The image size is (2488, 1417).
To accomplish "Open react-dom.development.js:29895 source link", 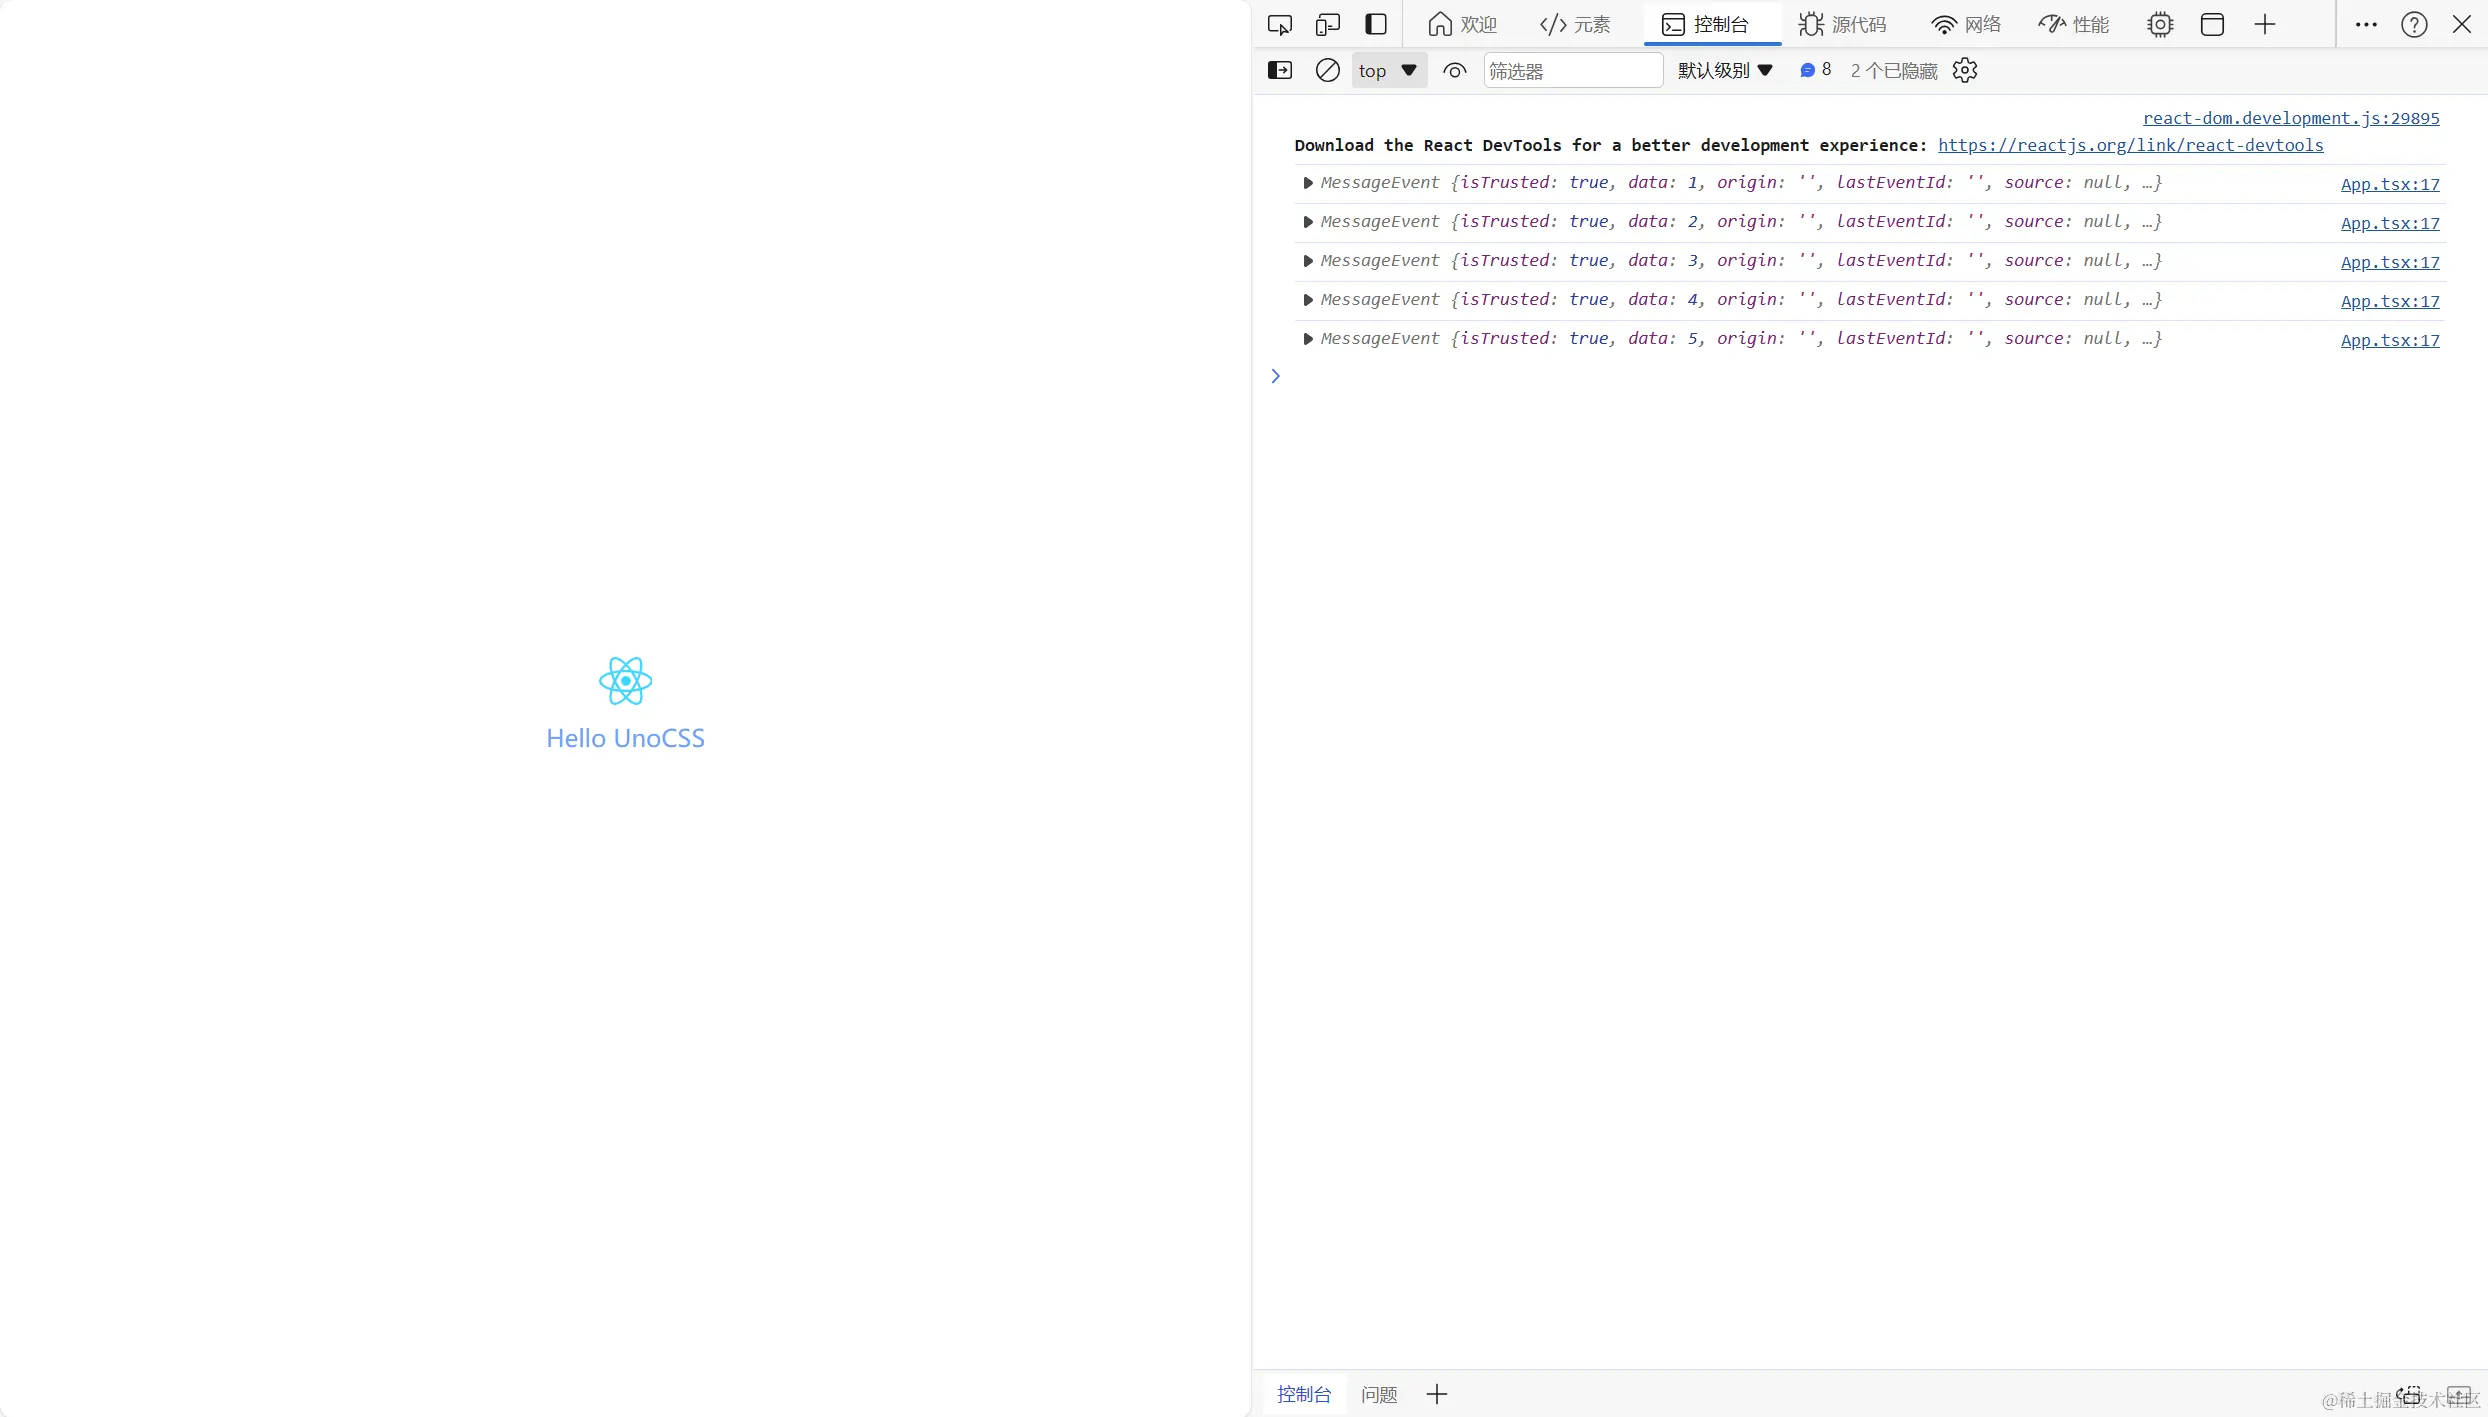I will (x=2290, y=118).
